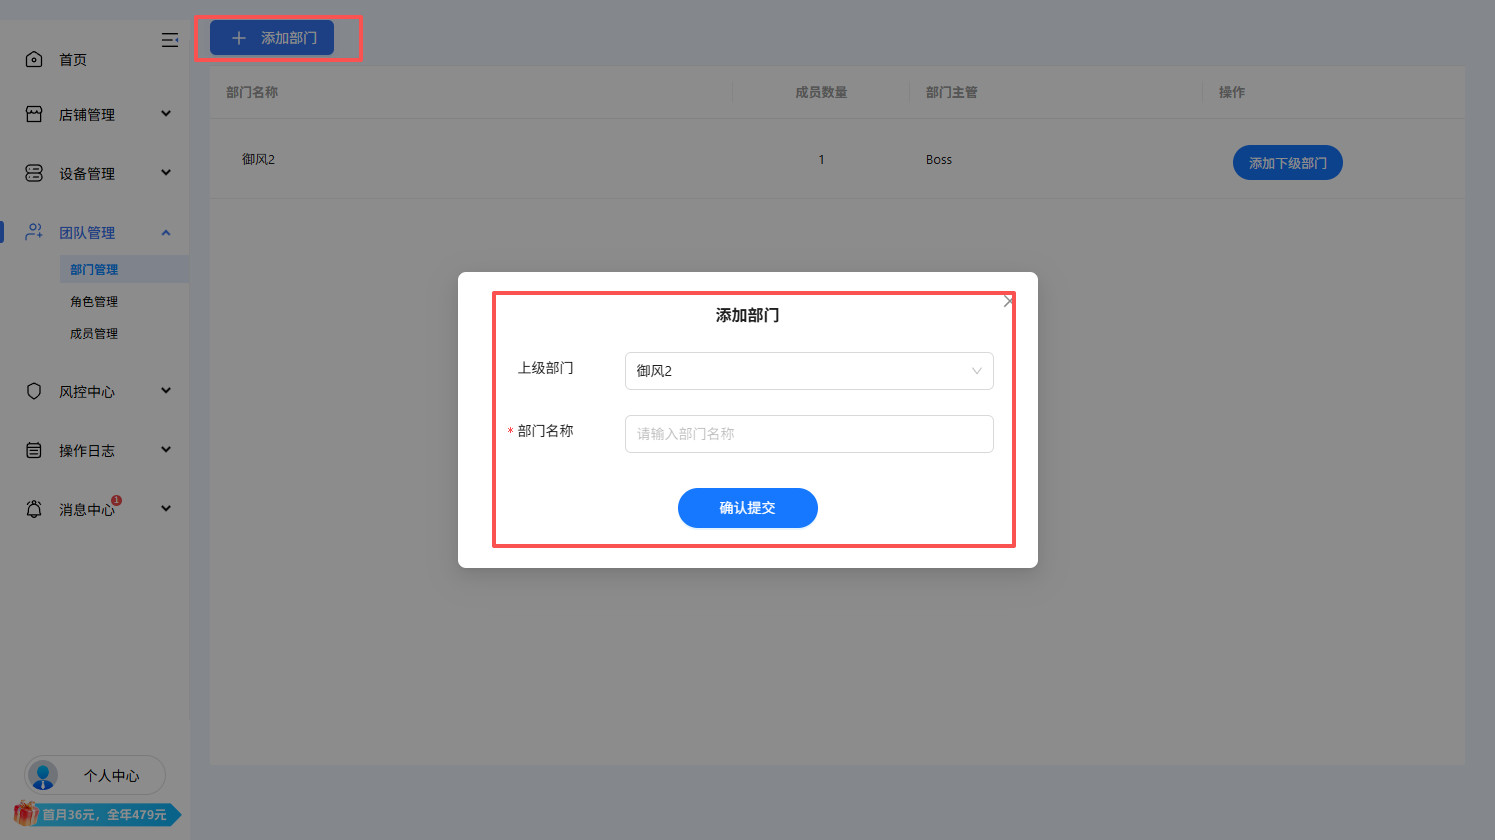Screen dimensions: 1495x840
Task: Expand the 店铺管理 menu section
Action: (x=95, y=113)
